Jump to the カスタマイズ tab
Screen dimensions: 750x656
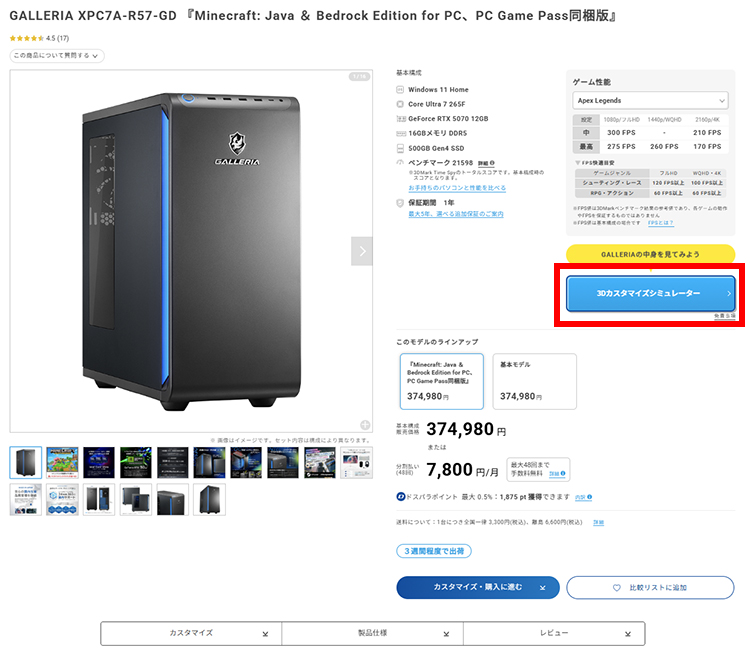(191, 633)
